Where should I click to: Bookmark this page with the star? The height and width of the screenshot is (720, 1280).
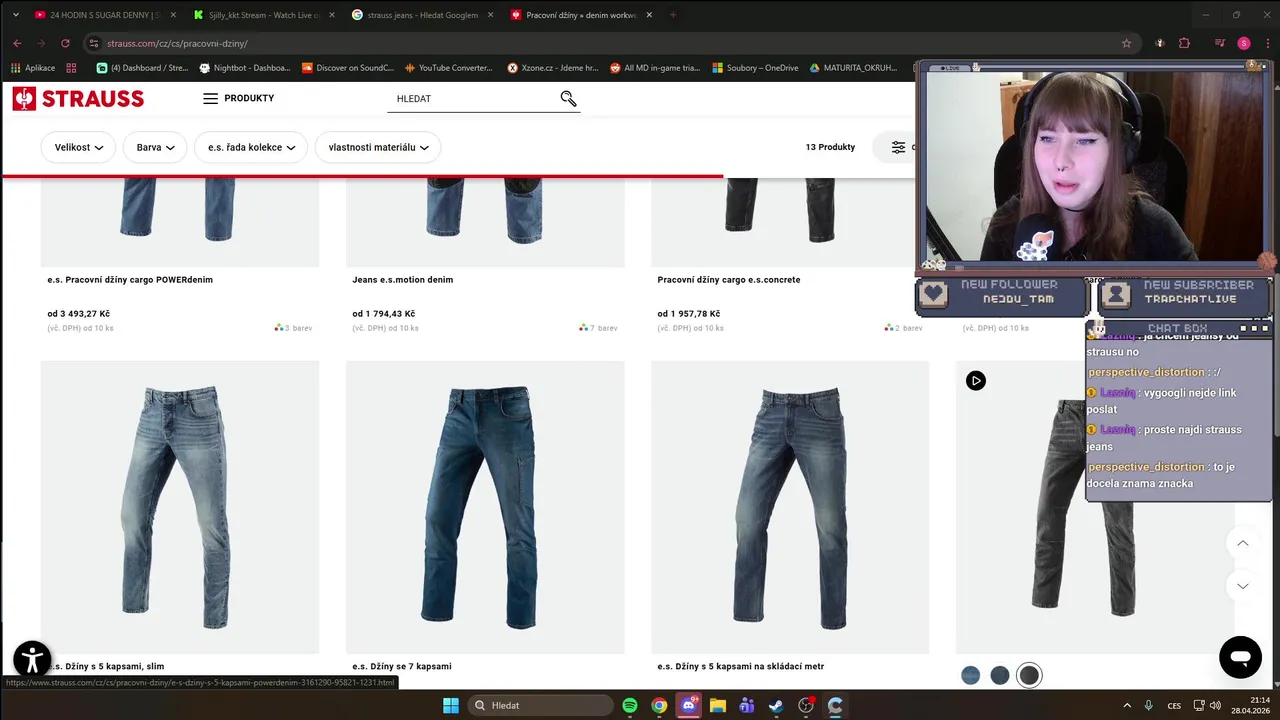(x=1126, y=43)
